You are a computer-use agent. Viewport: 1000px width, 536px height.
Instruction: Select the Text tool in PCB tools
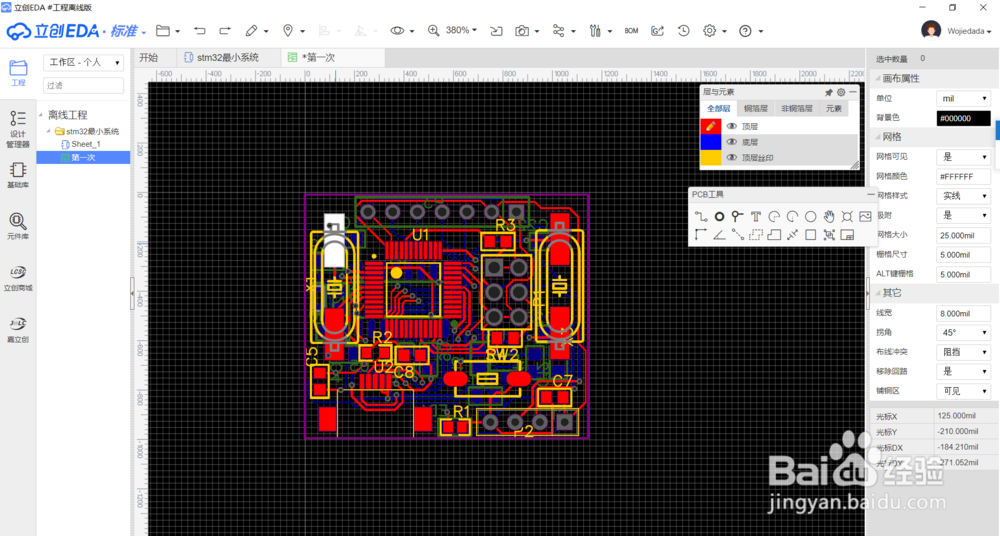click(756, 216)
